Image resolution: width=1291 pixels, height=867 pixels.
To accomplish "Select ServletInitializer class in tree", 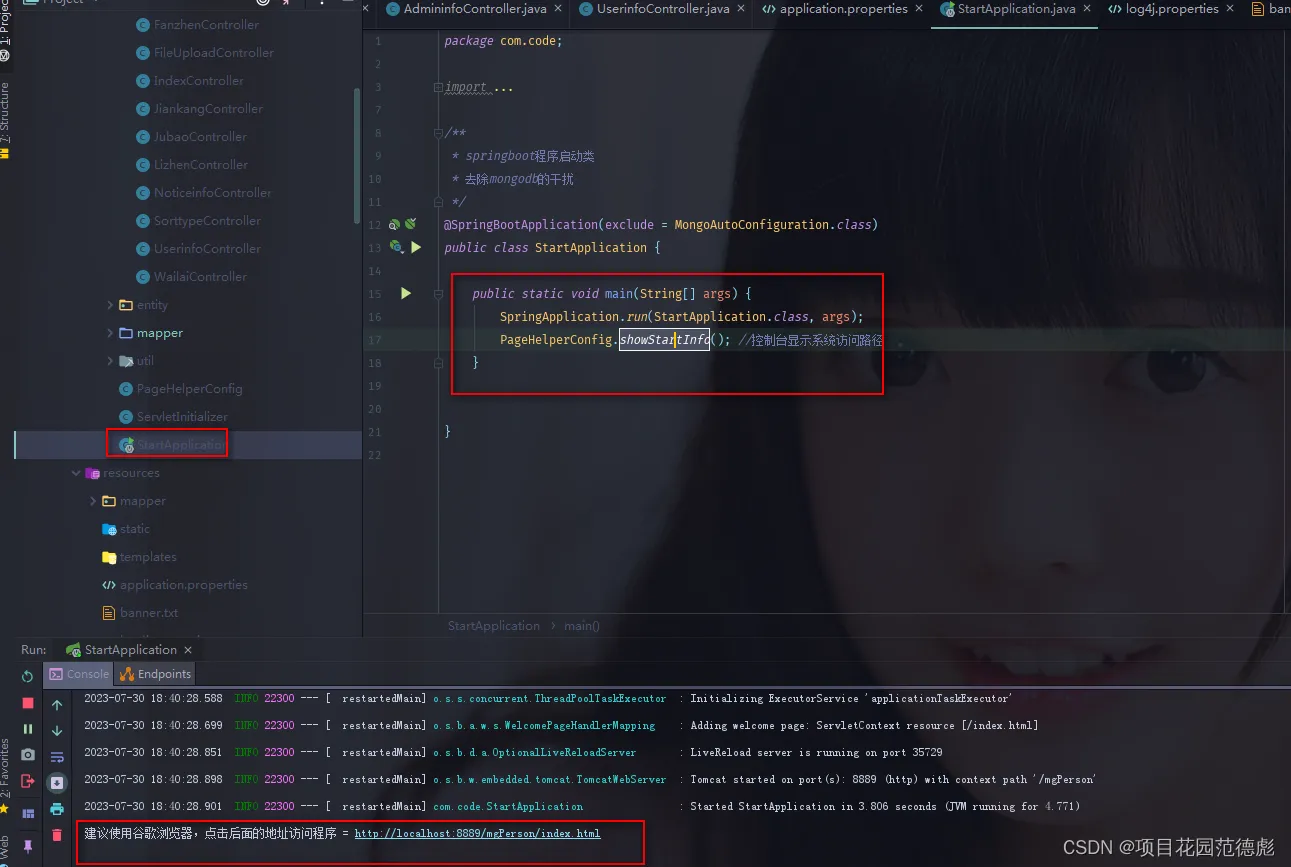I will pyautogui.click(x=174, y=417).
